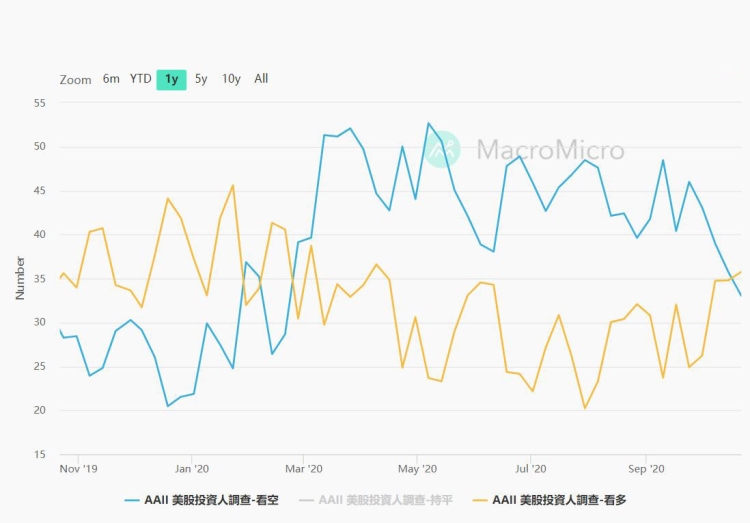Set zoom range to 5y
The width and height of the screenshot is (750, 523).
point(201,79)
